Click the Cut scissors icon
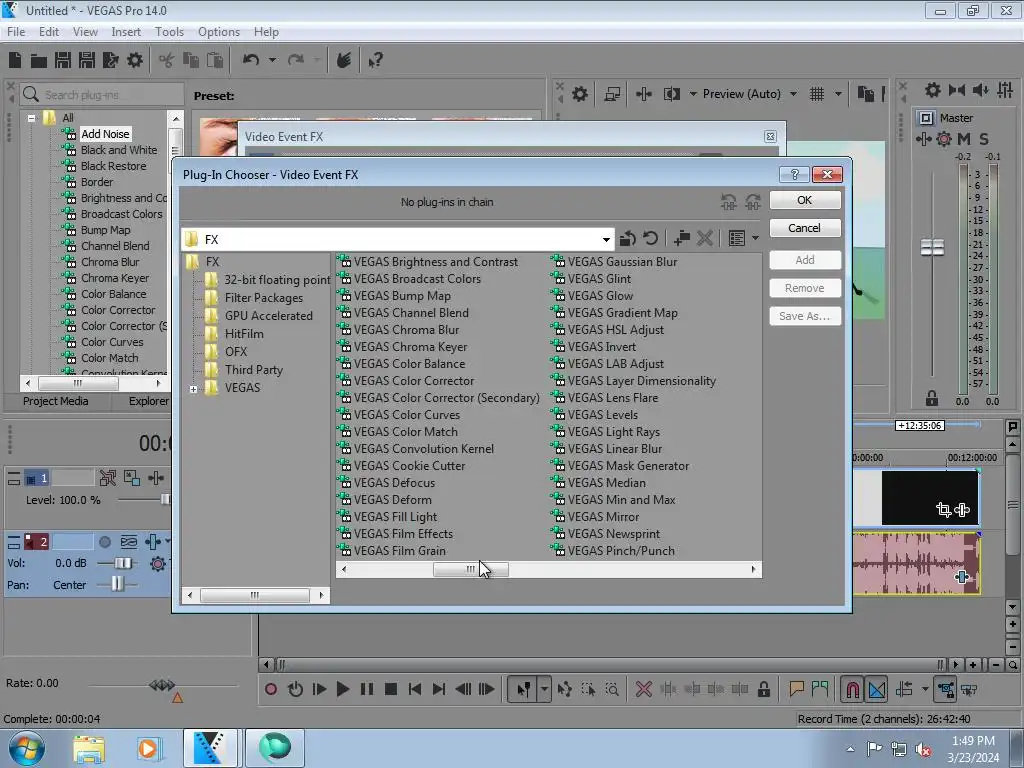Screen dimensions: 1024x768 [167, 60]
